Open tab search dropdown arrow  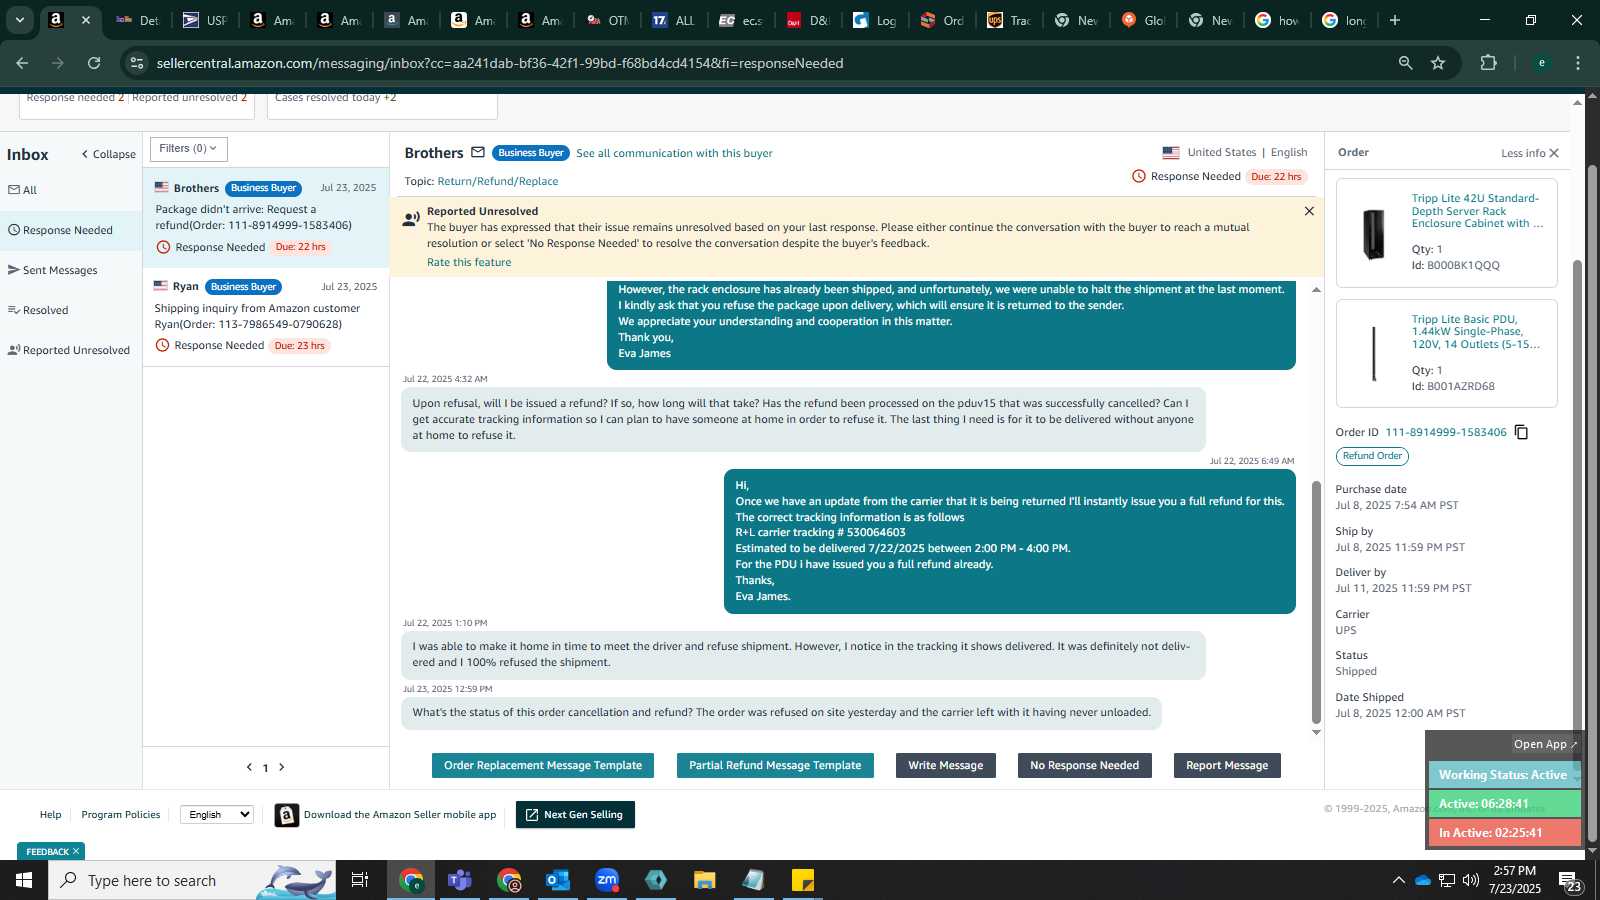coord(19,20)
